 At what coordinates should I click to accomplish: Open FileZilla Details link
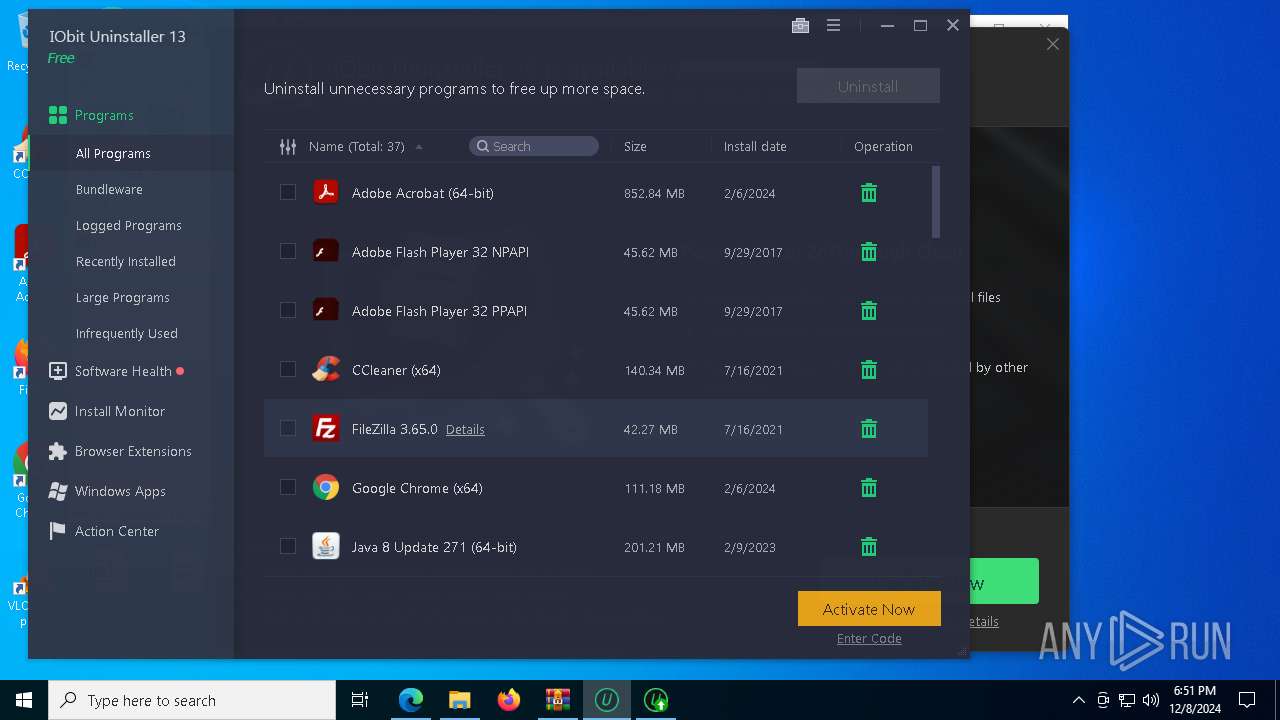point(465,429)
